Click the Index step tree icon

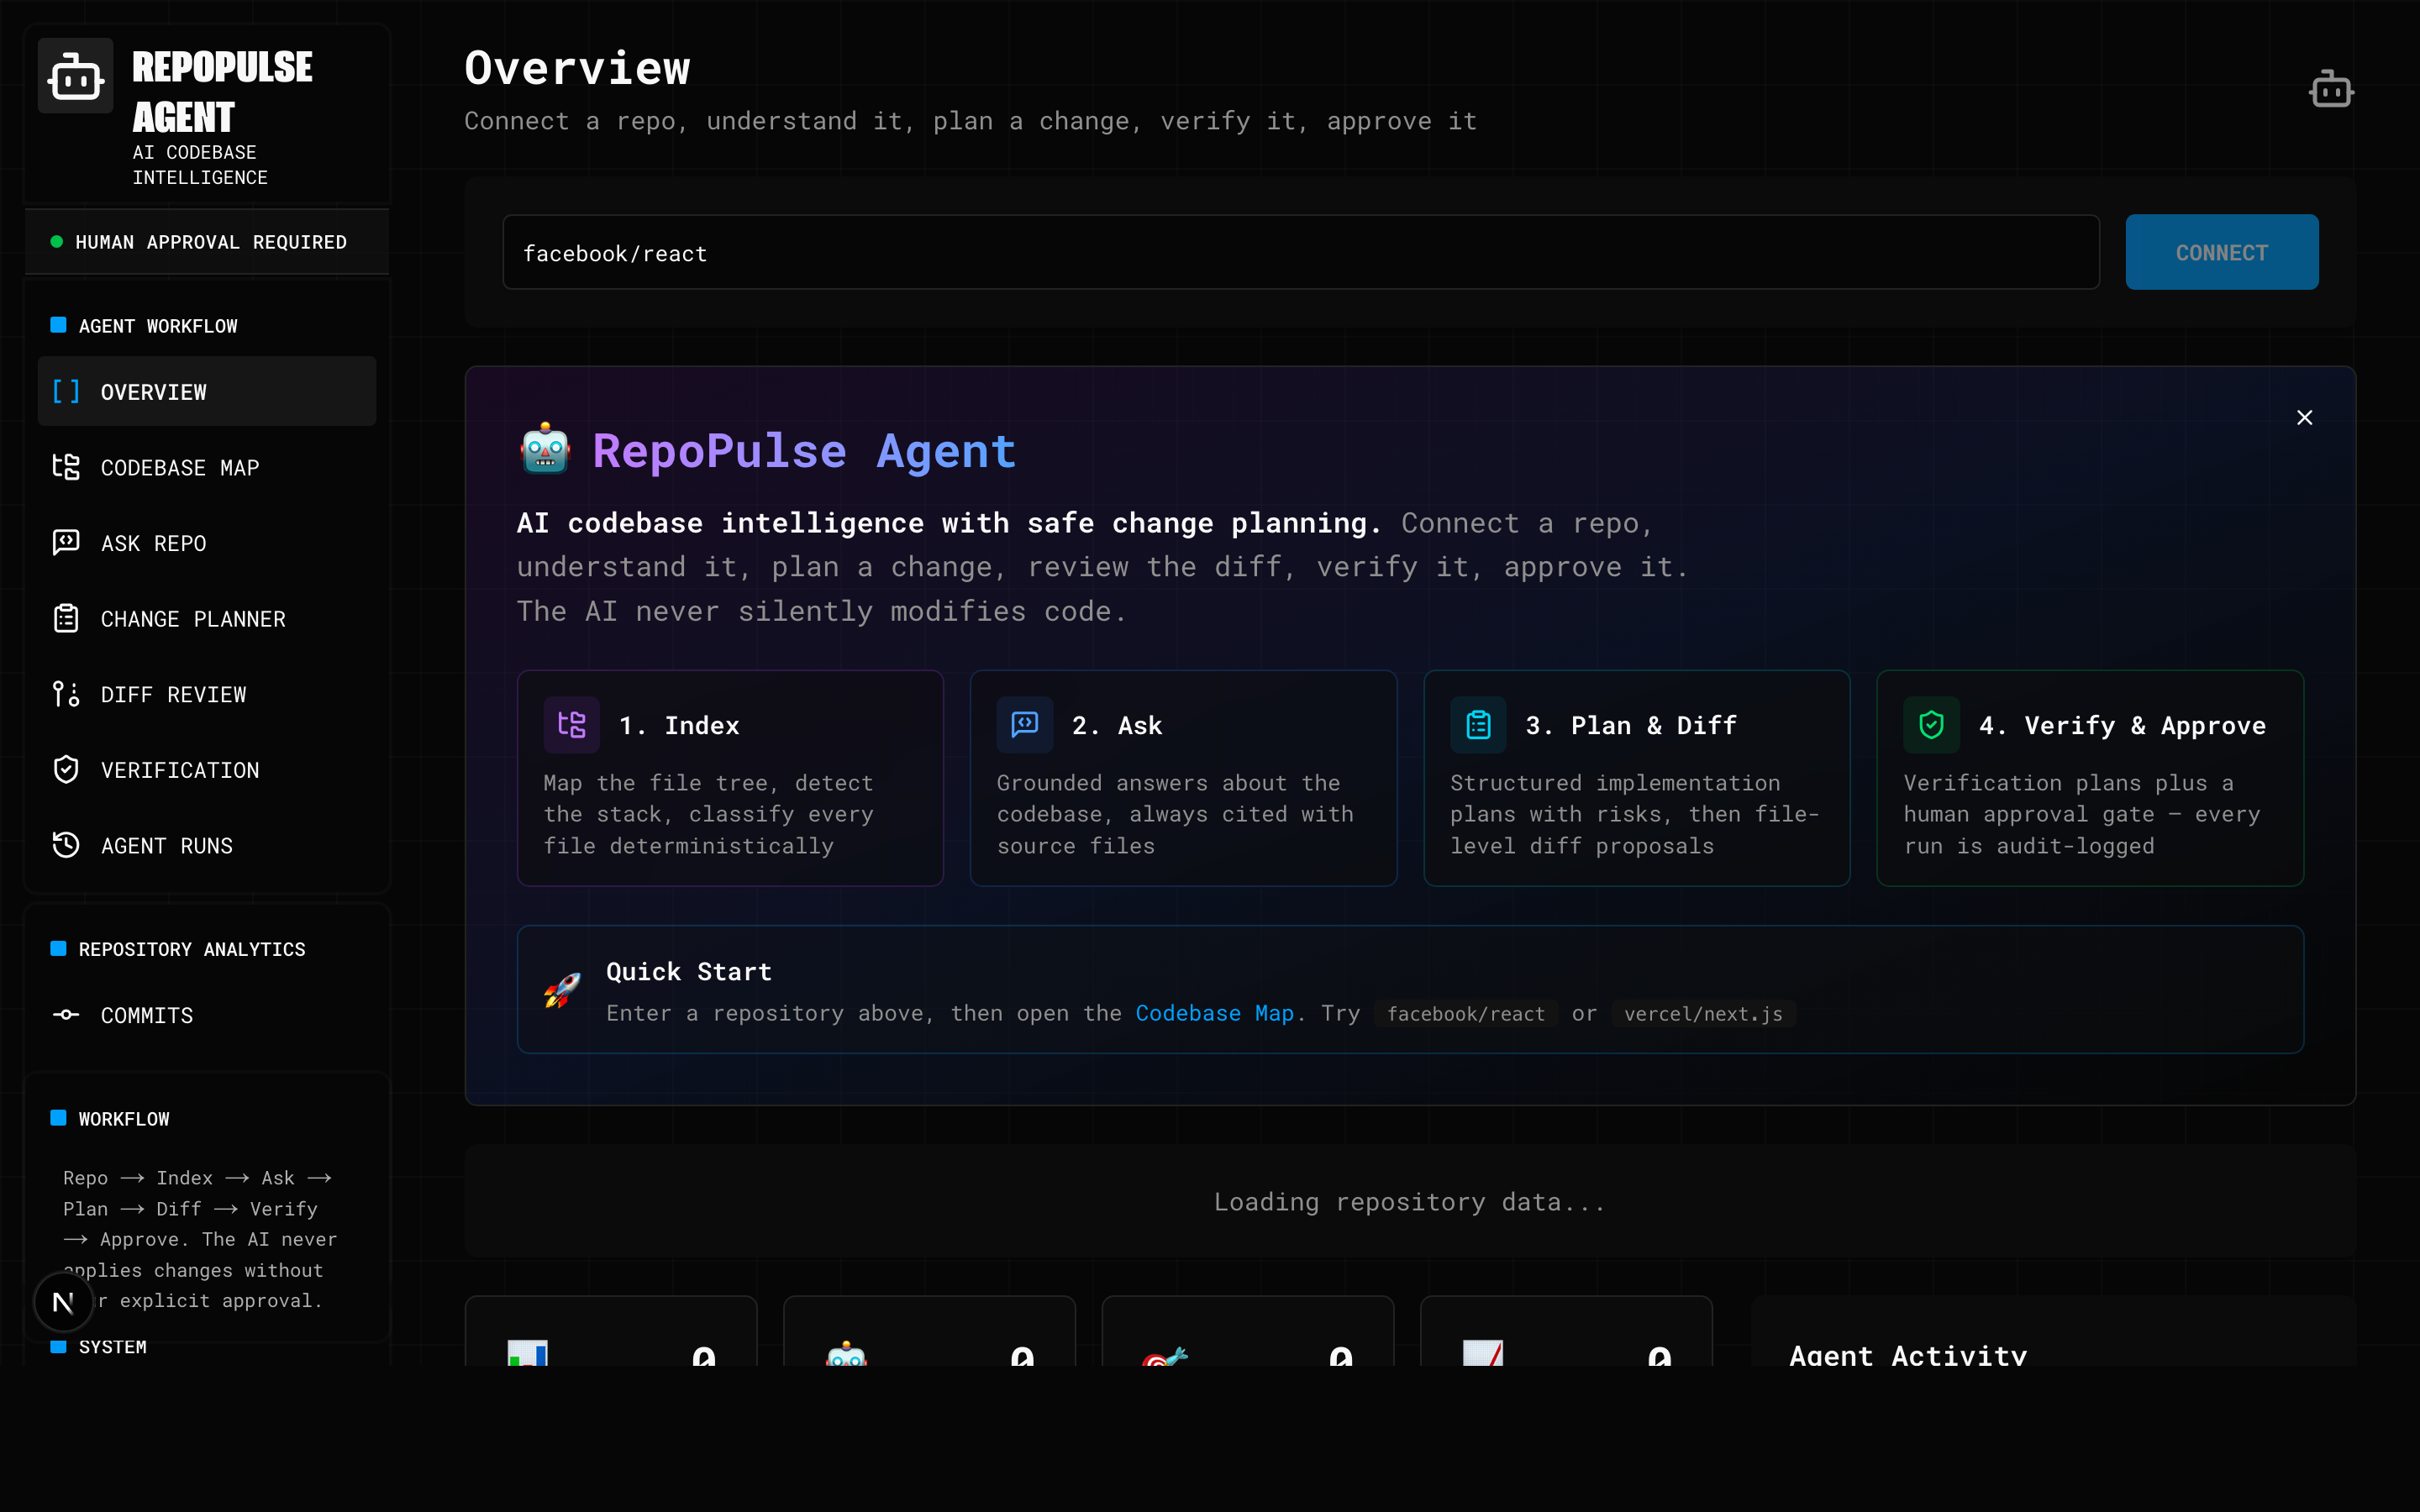[571, 725]
